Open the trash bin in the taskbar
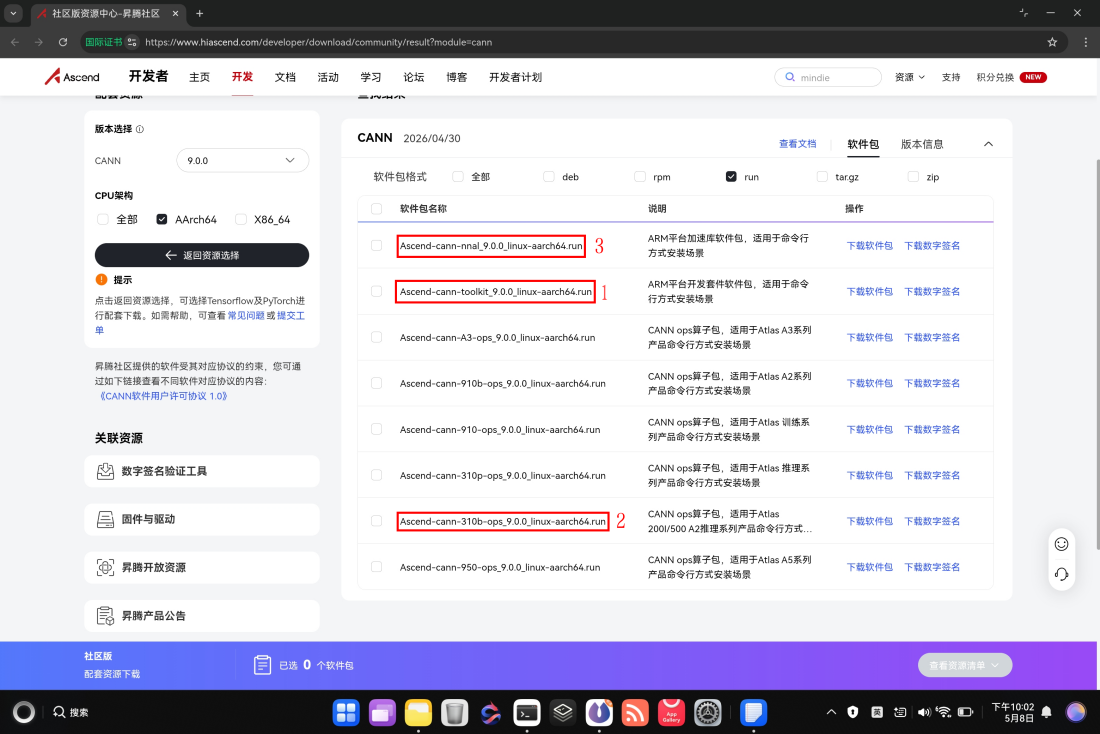Image resolution: width=1100 pixels, height=734 pixels. (x=455, y=713)
